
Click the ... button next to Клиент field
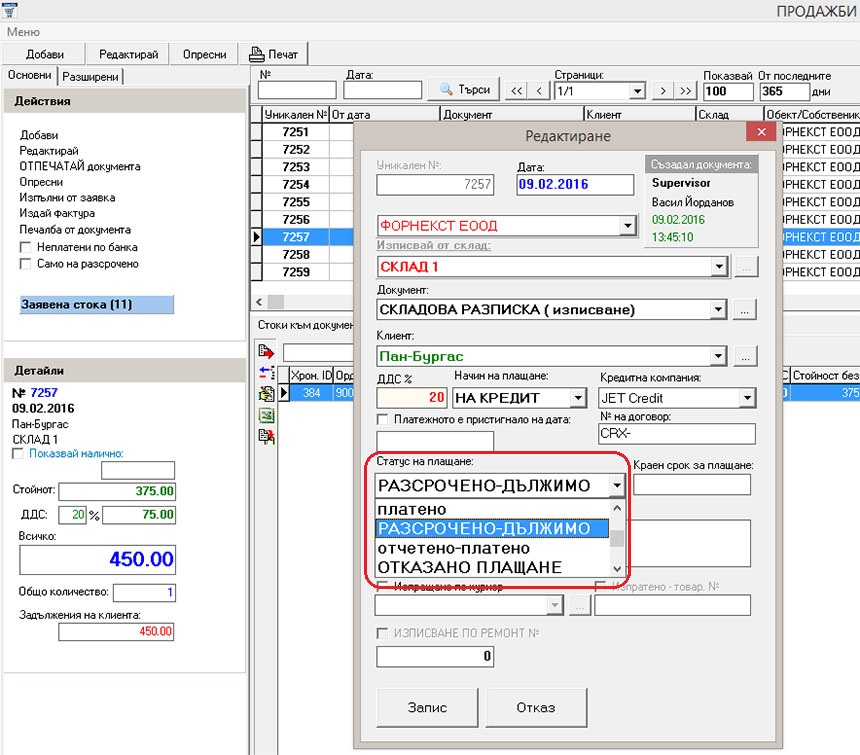coord(745,356)
